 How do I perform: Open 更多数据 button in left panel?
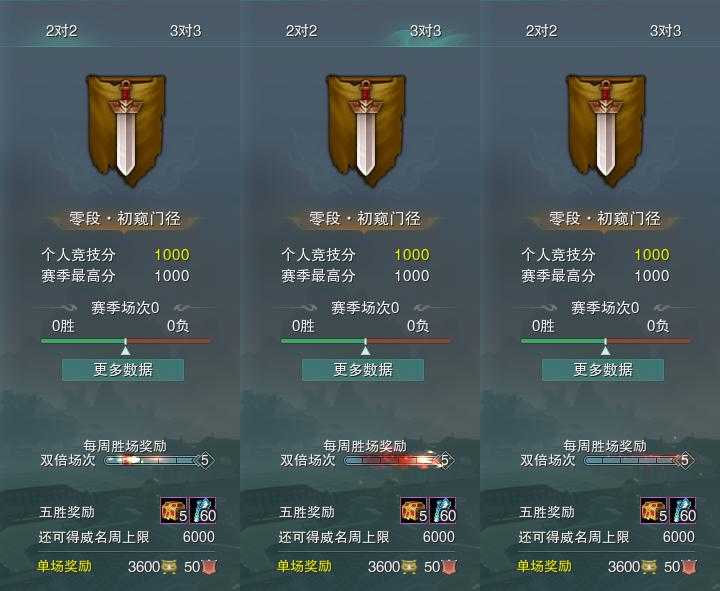[x=123, y=370]
